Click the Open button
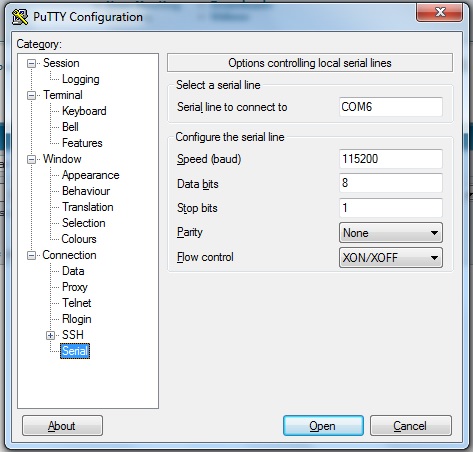The image size is (473, 452). (x=323, y=426)
